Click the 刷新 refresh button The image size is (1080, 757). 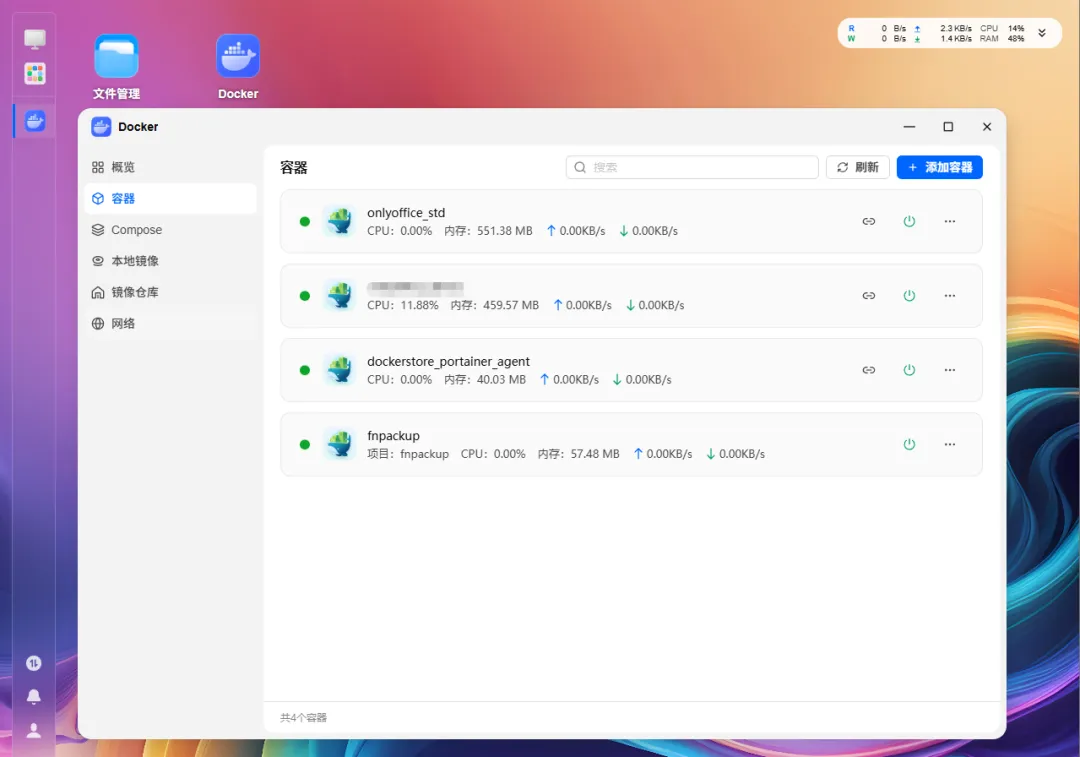pos(858,167)
